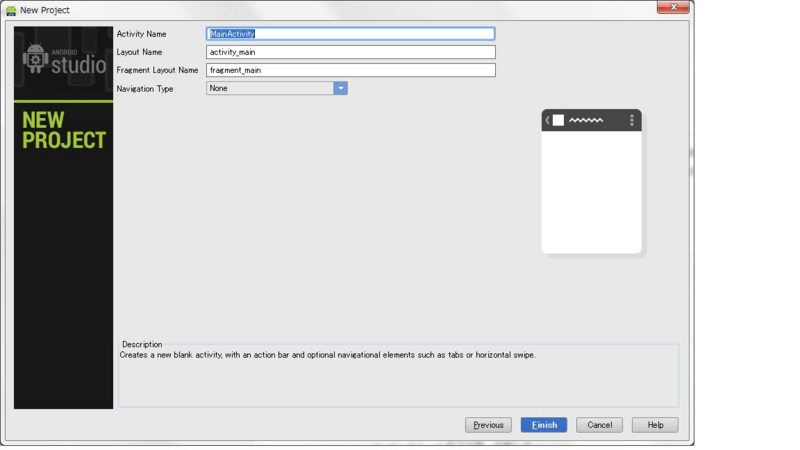Click the blank activity preview thumbnail

tap(591, 181)
